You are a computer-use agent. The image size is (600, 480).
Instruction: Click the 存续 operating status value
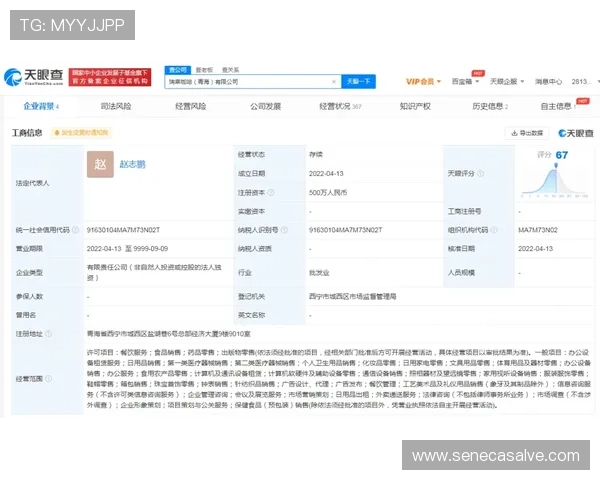click(316, 155)
